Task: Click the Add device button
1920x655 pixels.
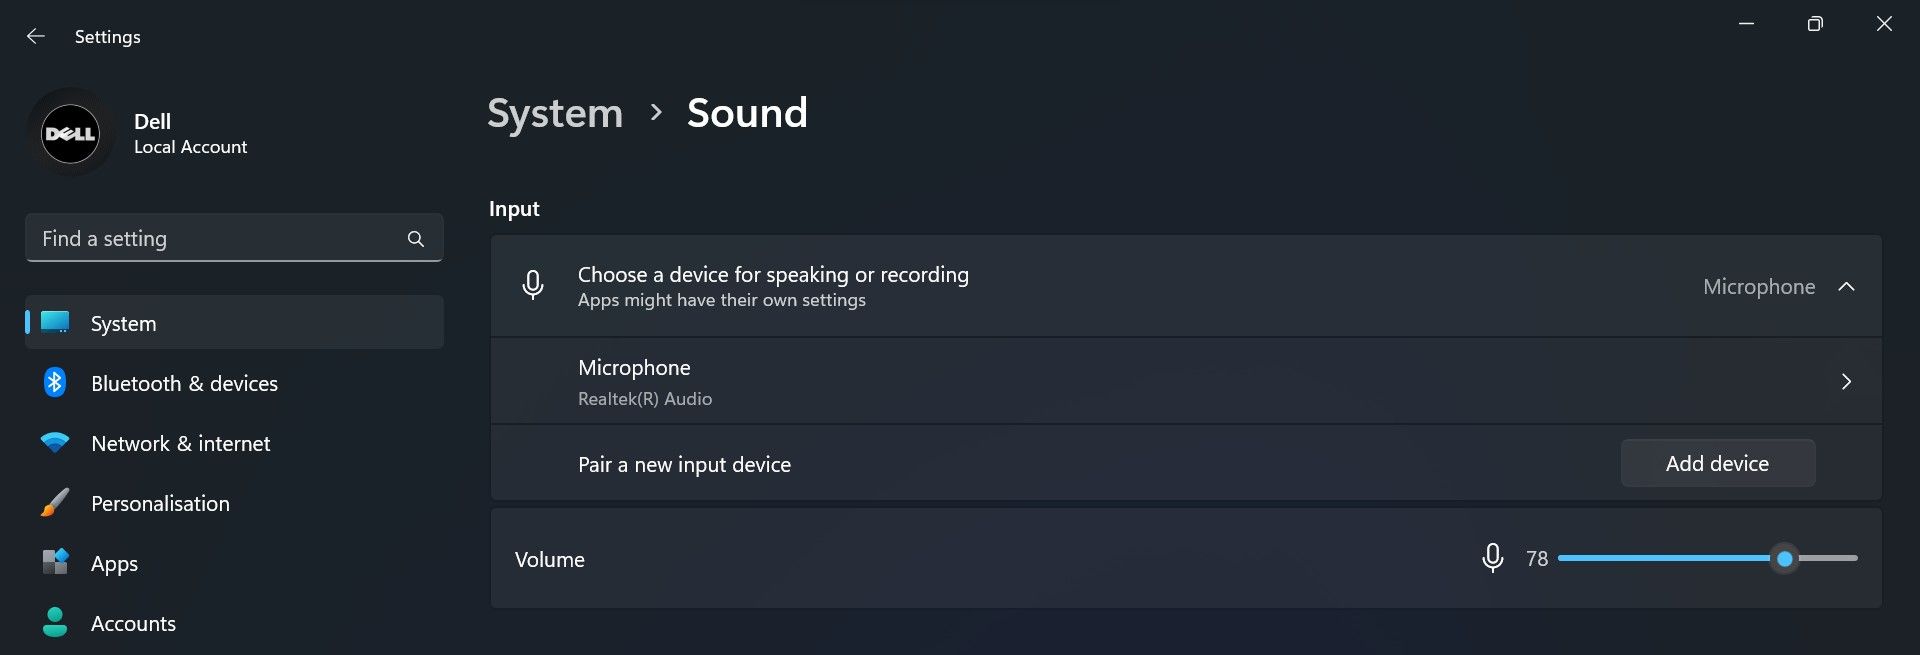Action: [x=1717, y=464]
